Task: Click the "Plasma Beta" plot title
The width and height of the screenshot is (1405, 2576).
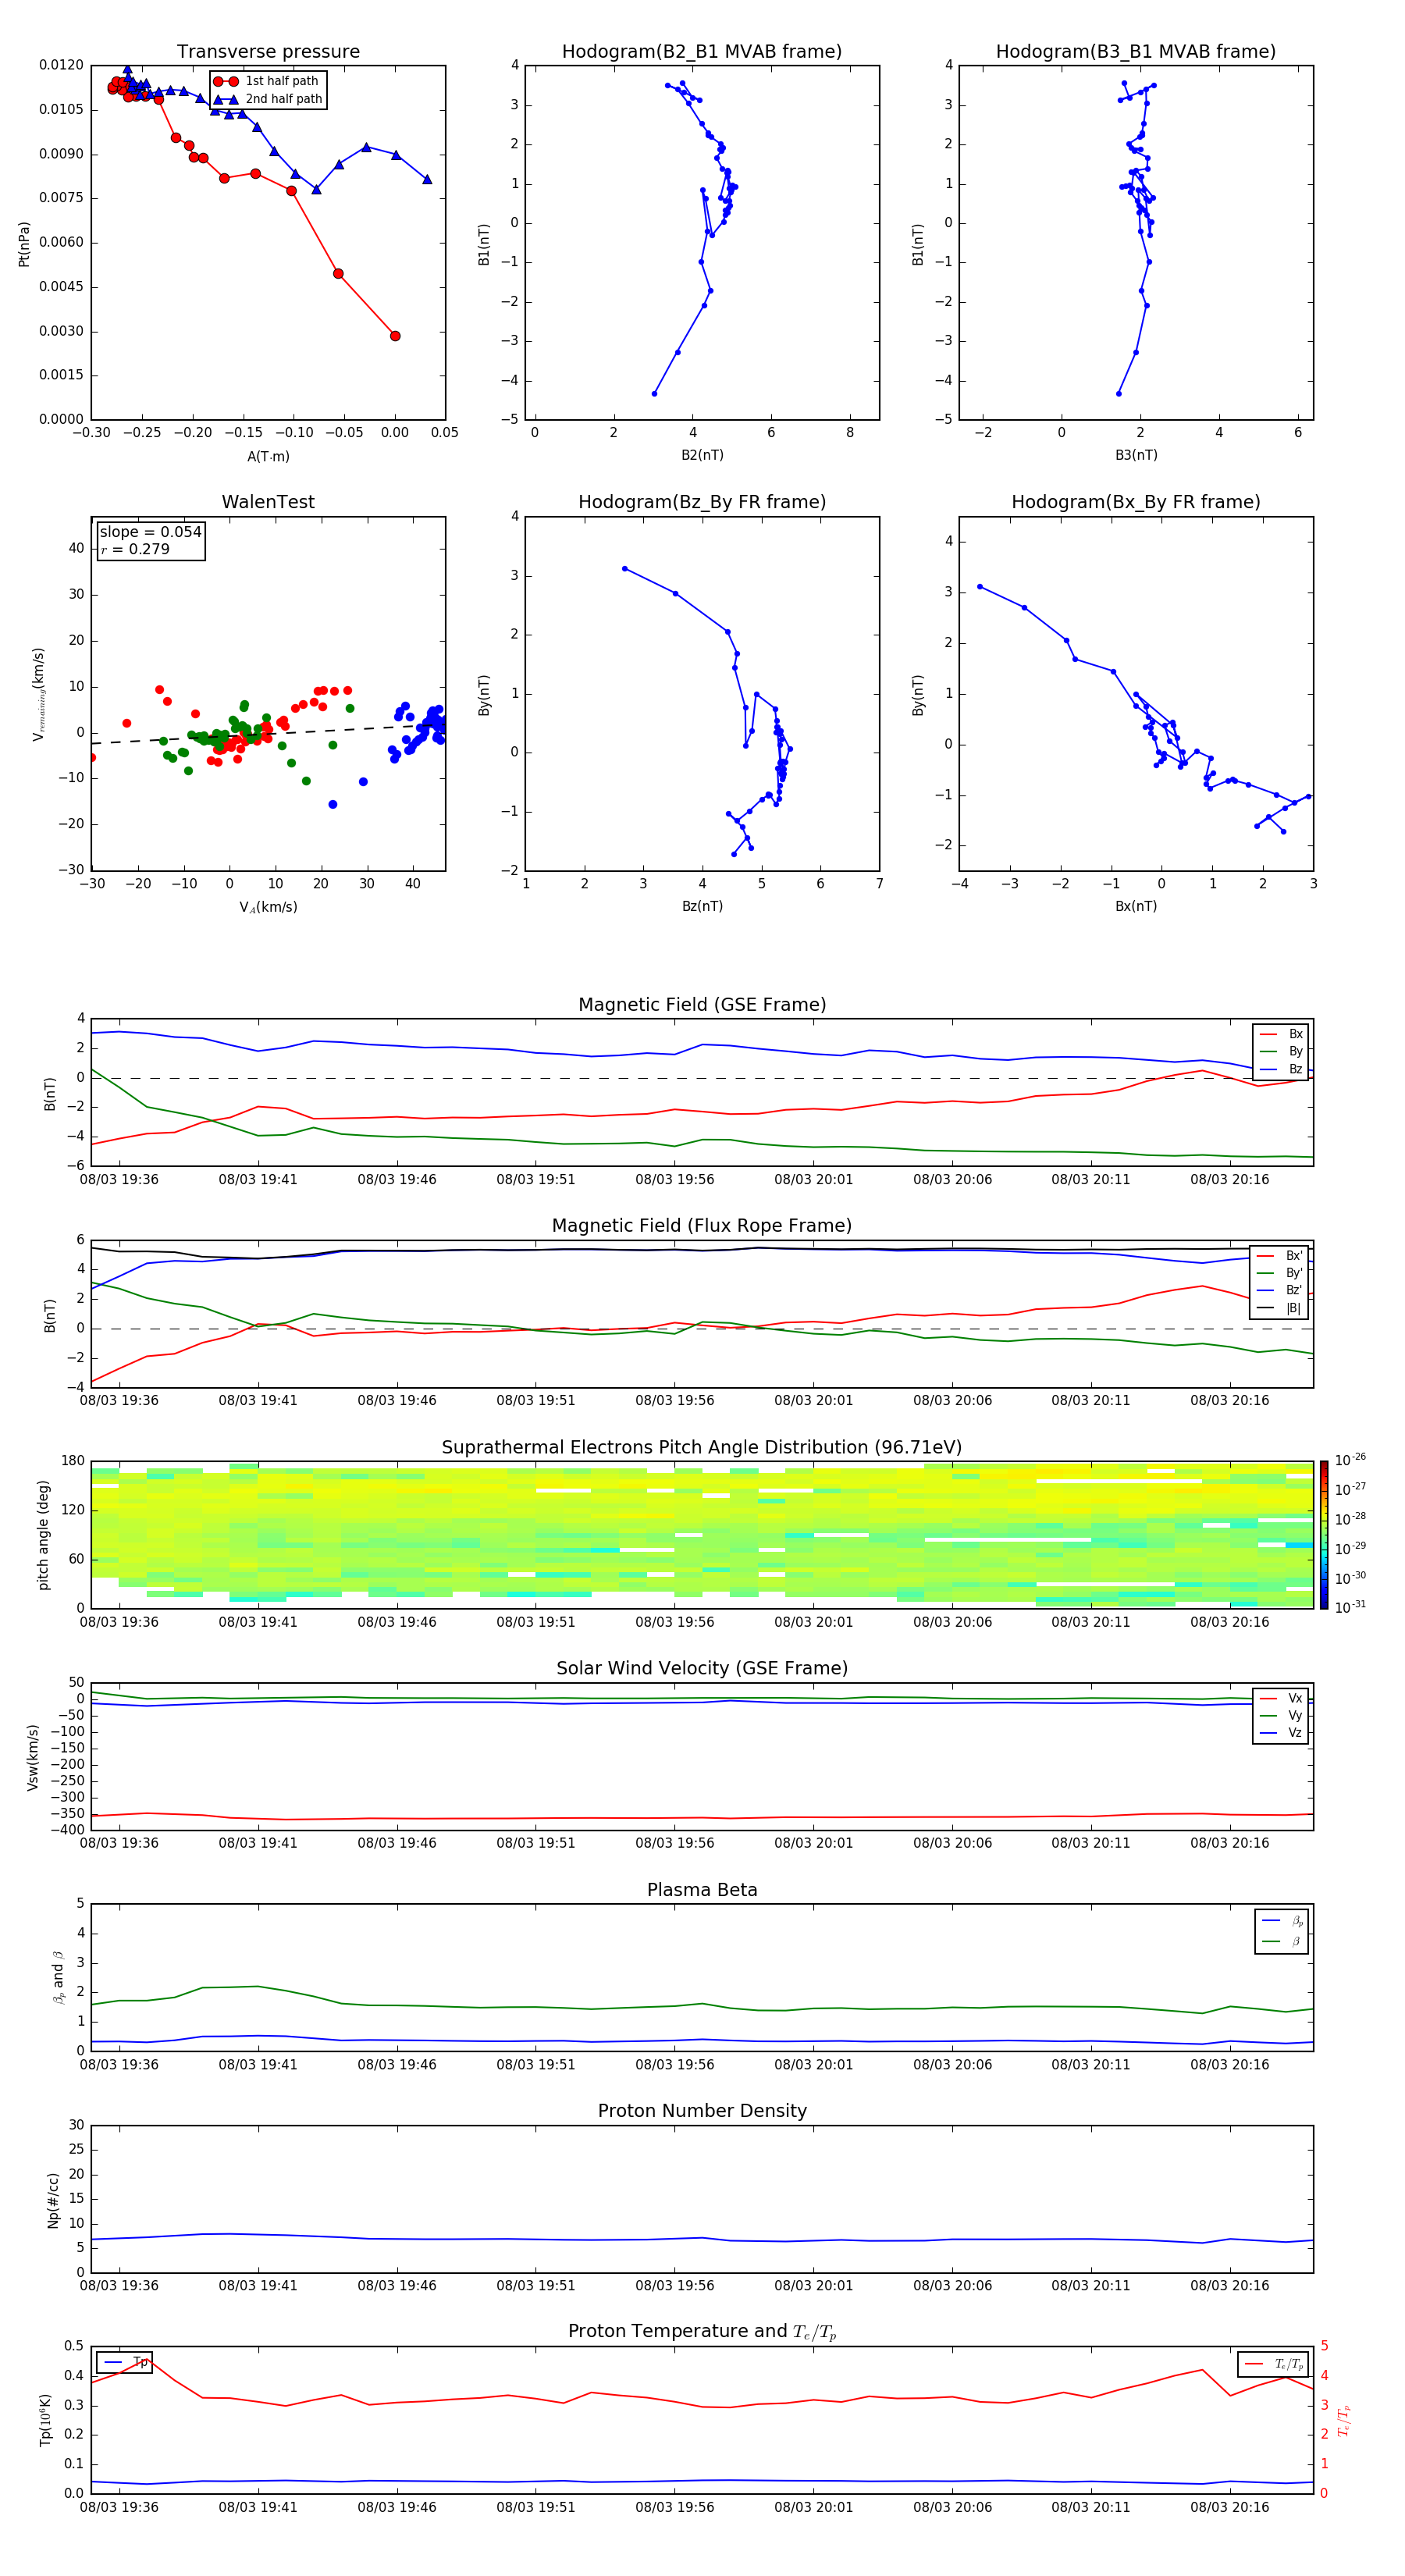Action: [702, 1891]
